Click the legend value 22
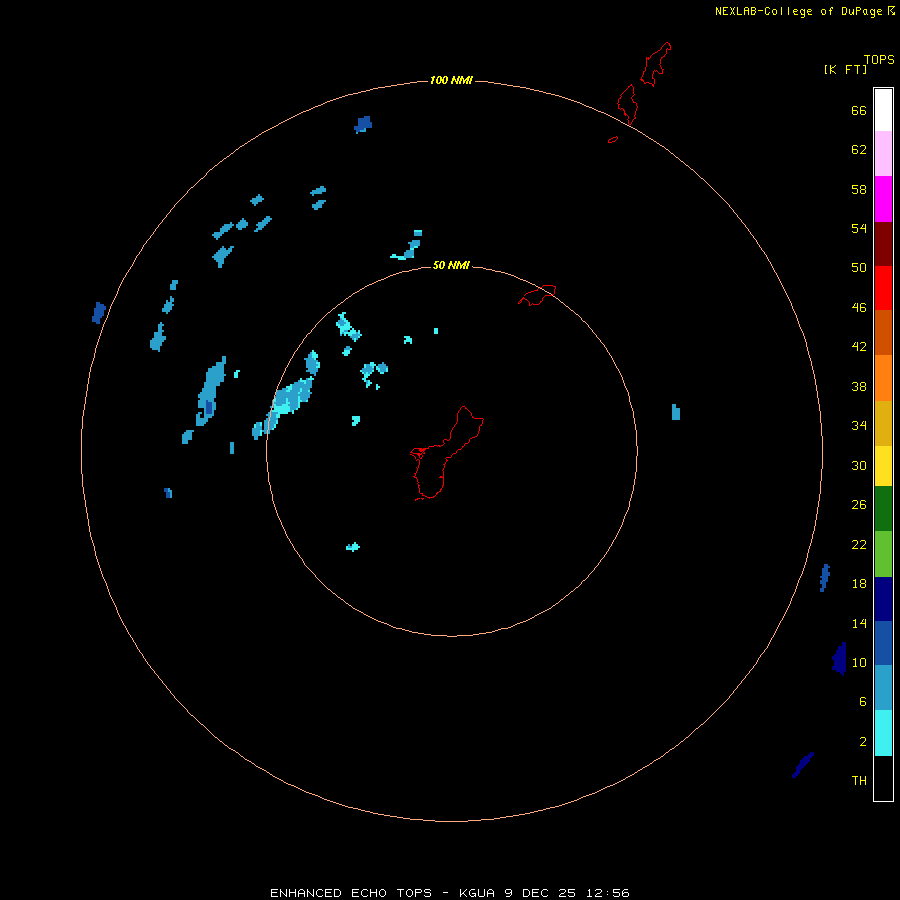900x900 pixels. coord(859,544)
